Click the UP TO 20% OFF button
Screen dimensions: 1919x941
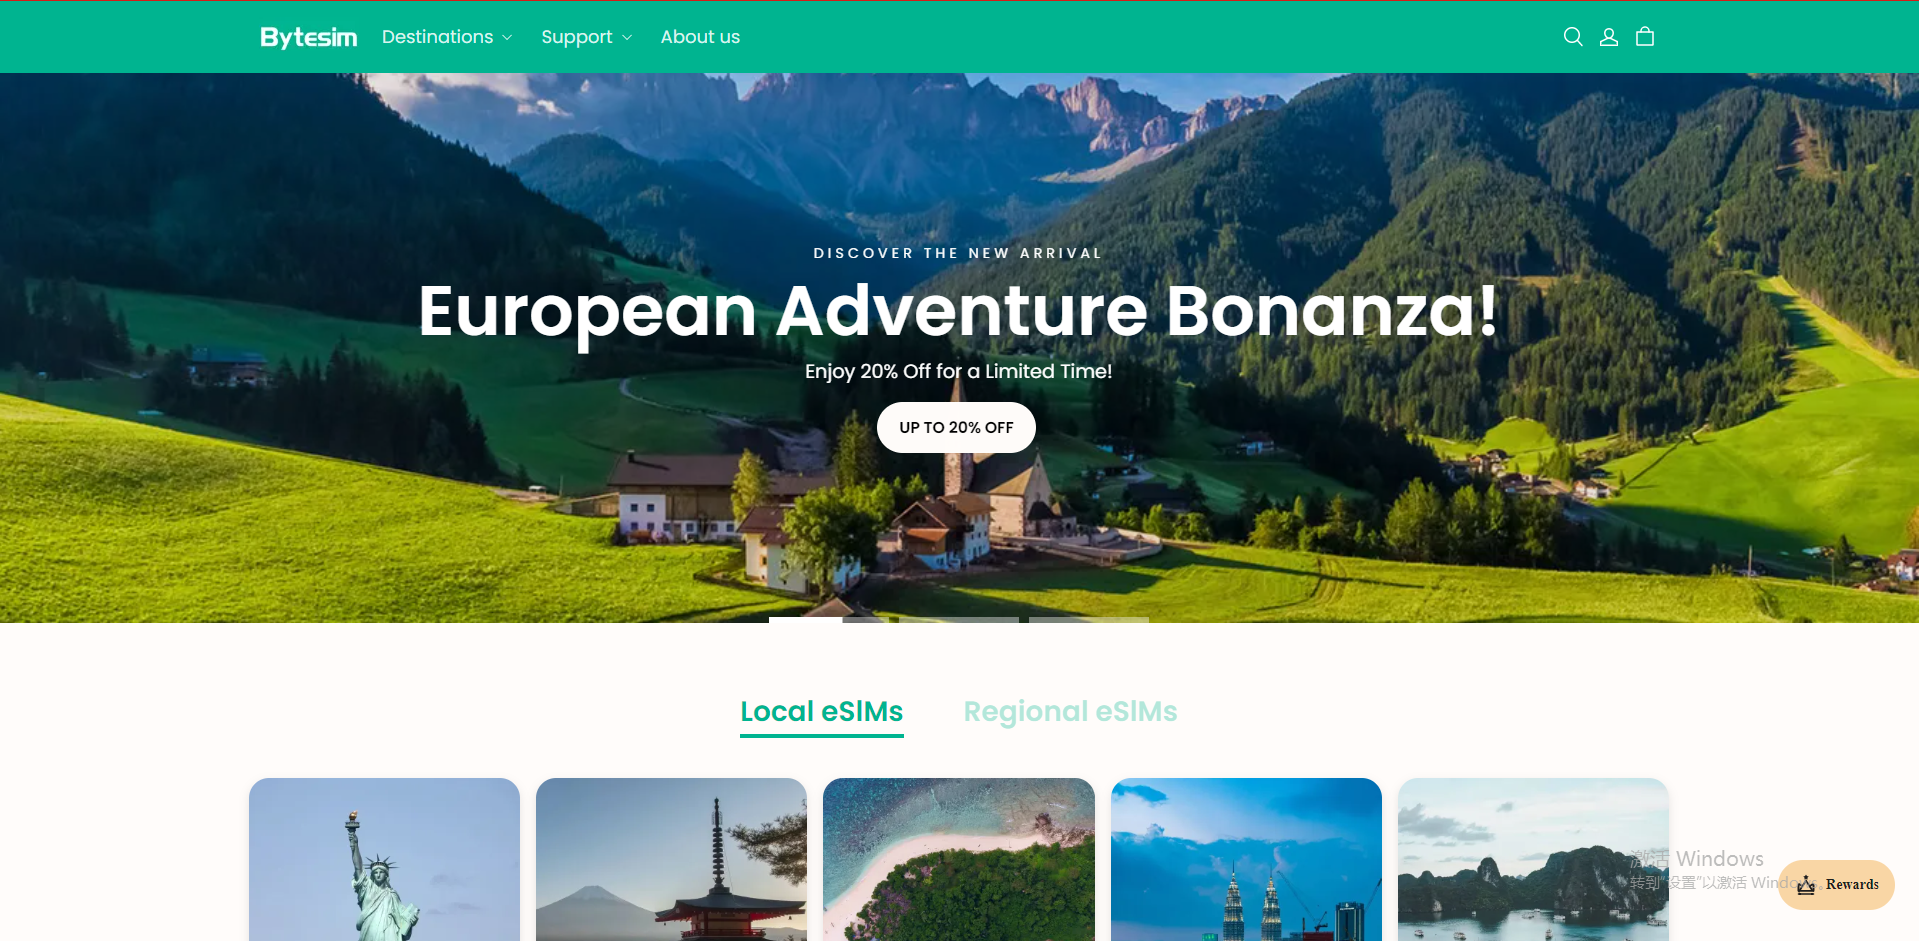point(956,427)
